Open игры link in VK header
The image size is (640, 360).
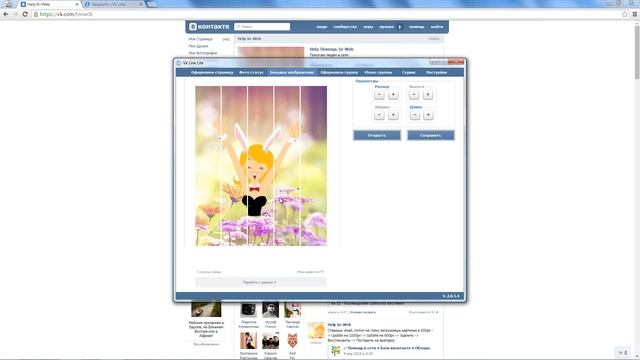[x=368, y=27]
